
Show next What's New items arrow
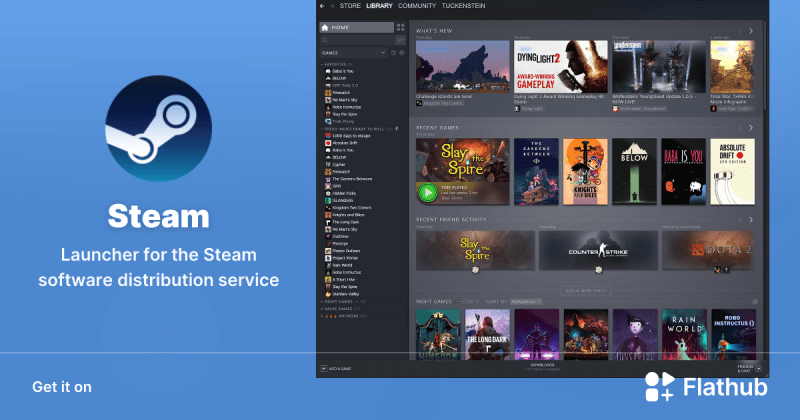751,31
